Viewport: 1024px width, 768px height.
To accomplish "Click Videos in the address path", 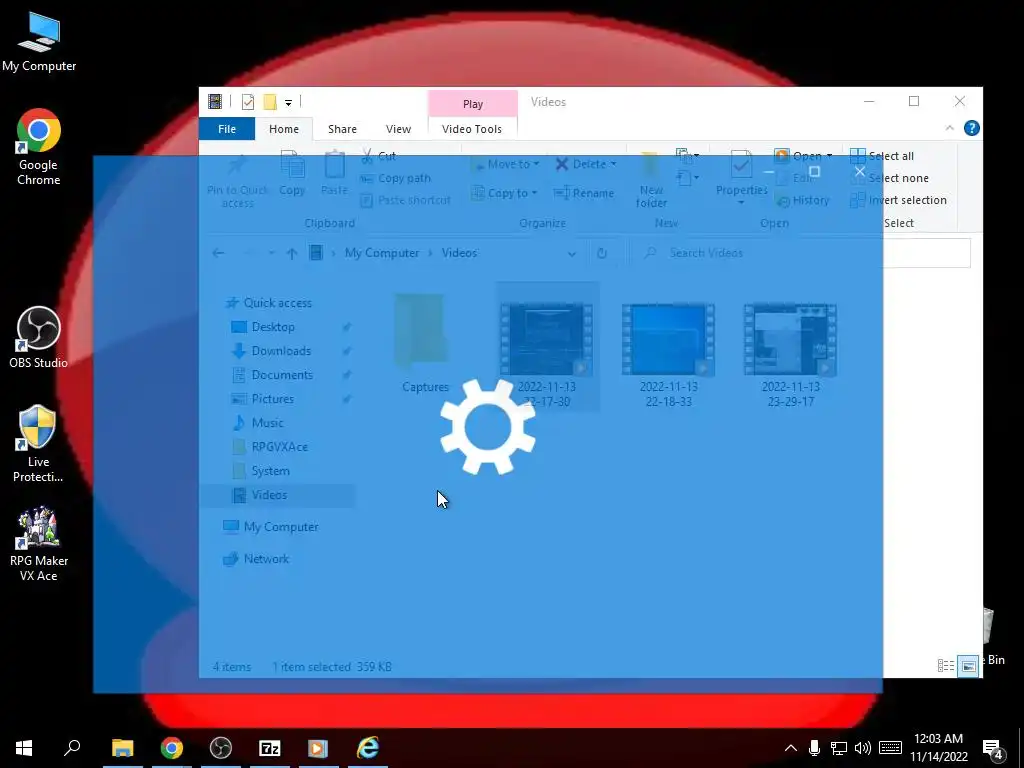I will (x=459, y=253).
